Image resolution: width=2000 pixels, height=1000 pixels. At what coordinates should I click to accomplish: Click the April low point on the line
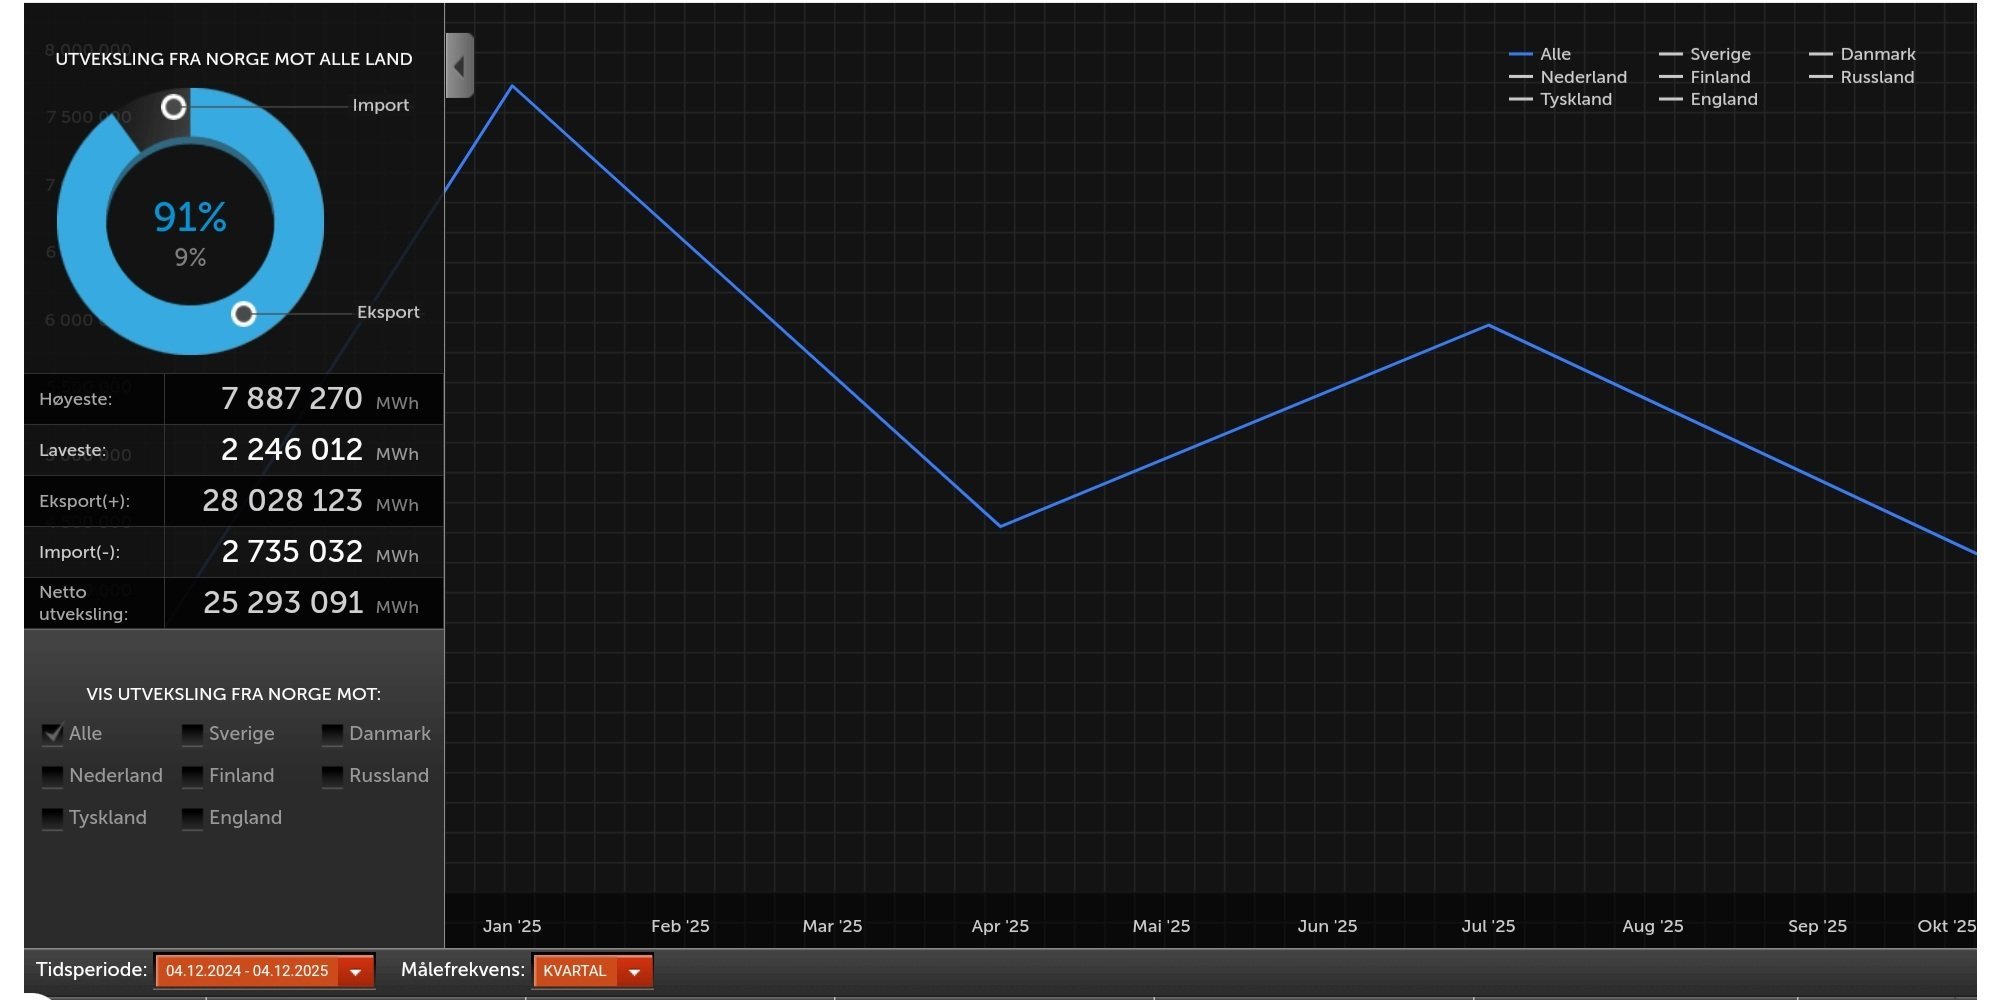click(1000, 526)
